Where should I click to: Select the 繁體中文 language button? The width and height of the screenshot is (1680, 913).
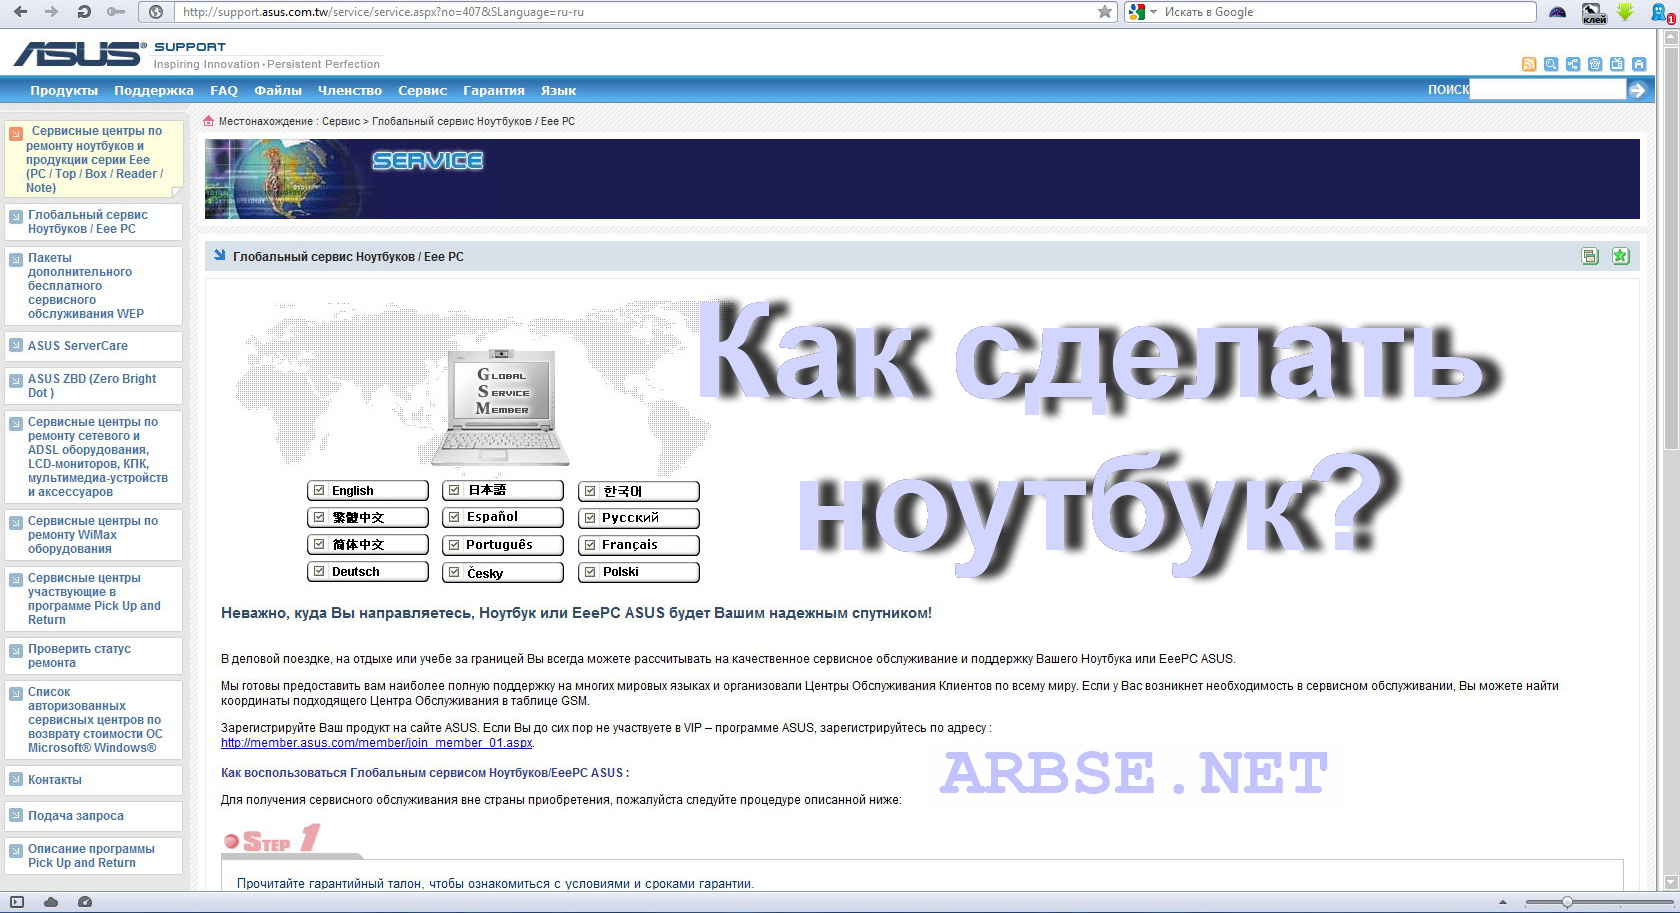point(368,518)
